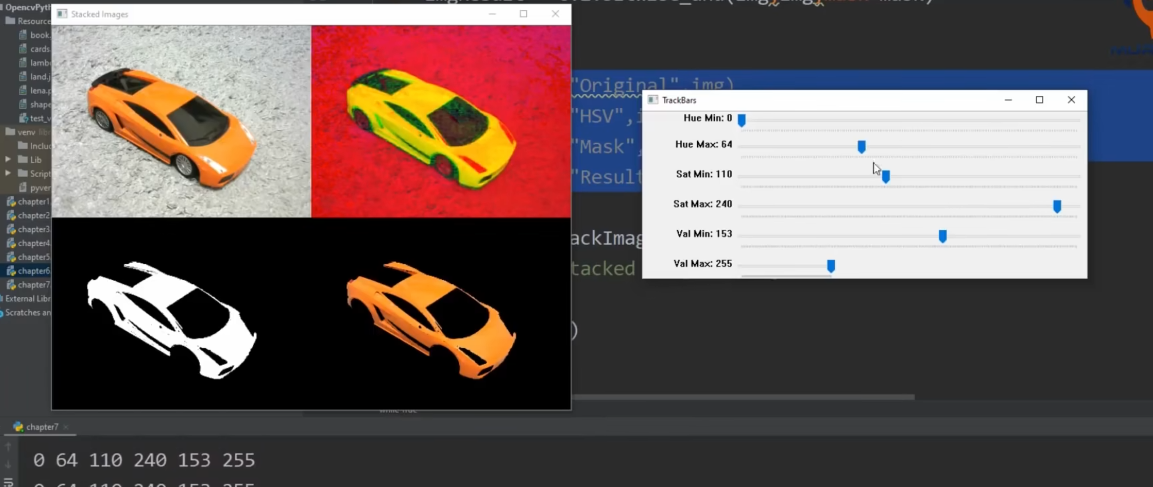Select the cards image file in tree

tap(35, 49)
